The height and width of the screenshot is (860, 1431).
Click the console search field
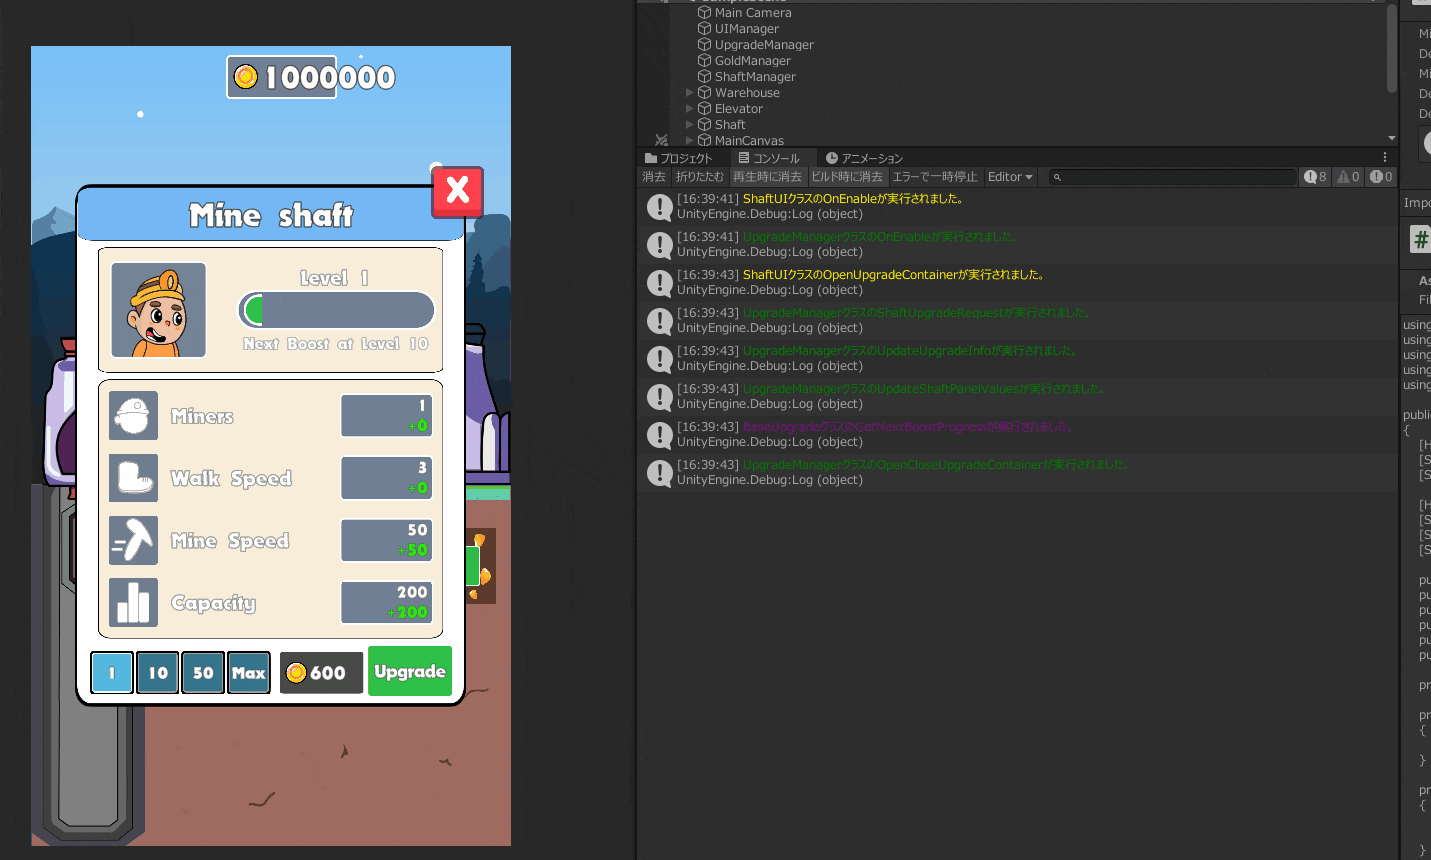[x=1172, y=177]
